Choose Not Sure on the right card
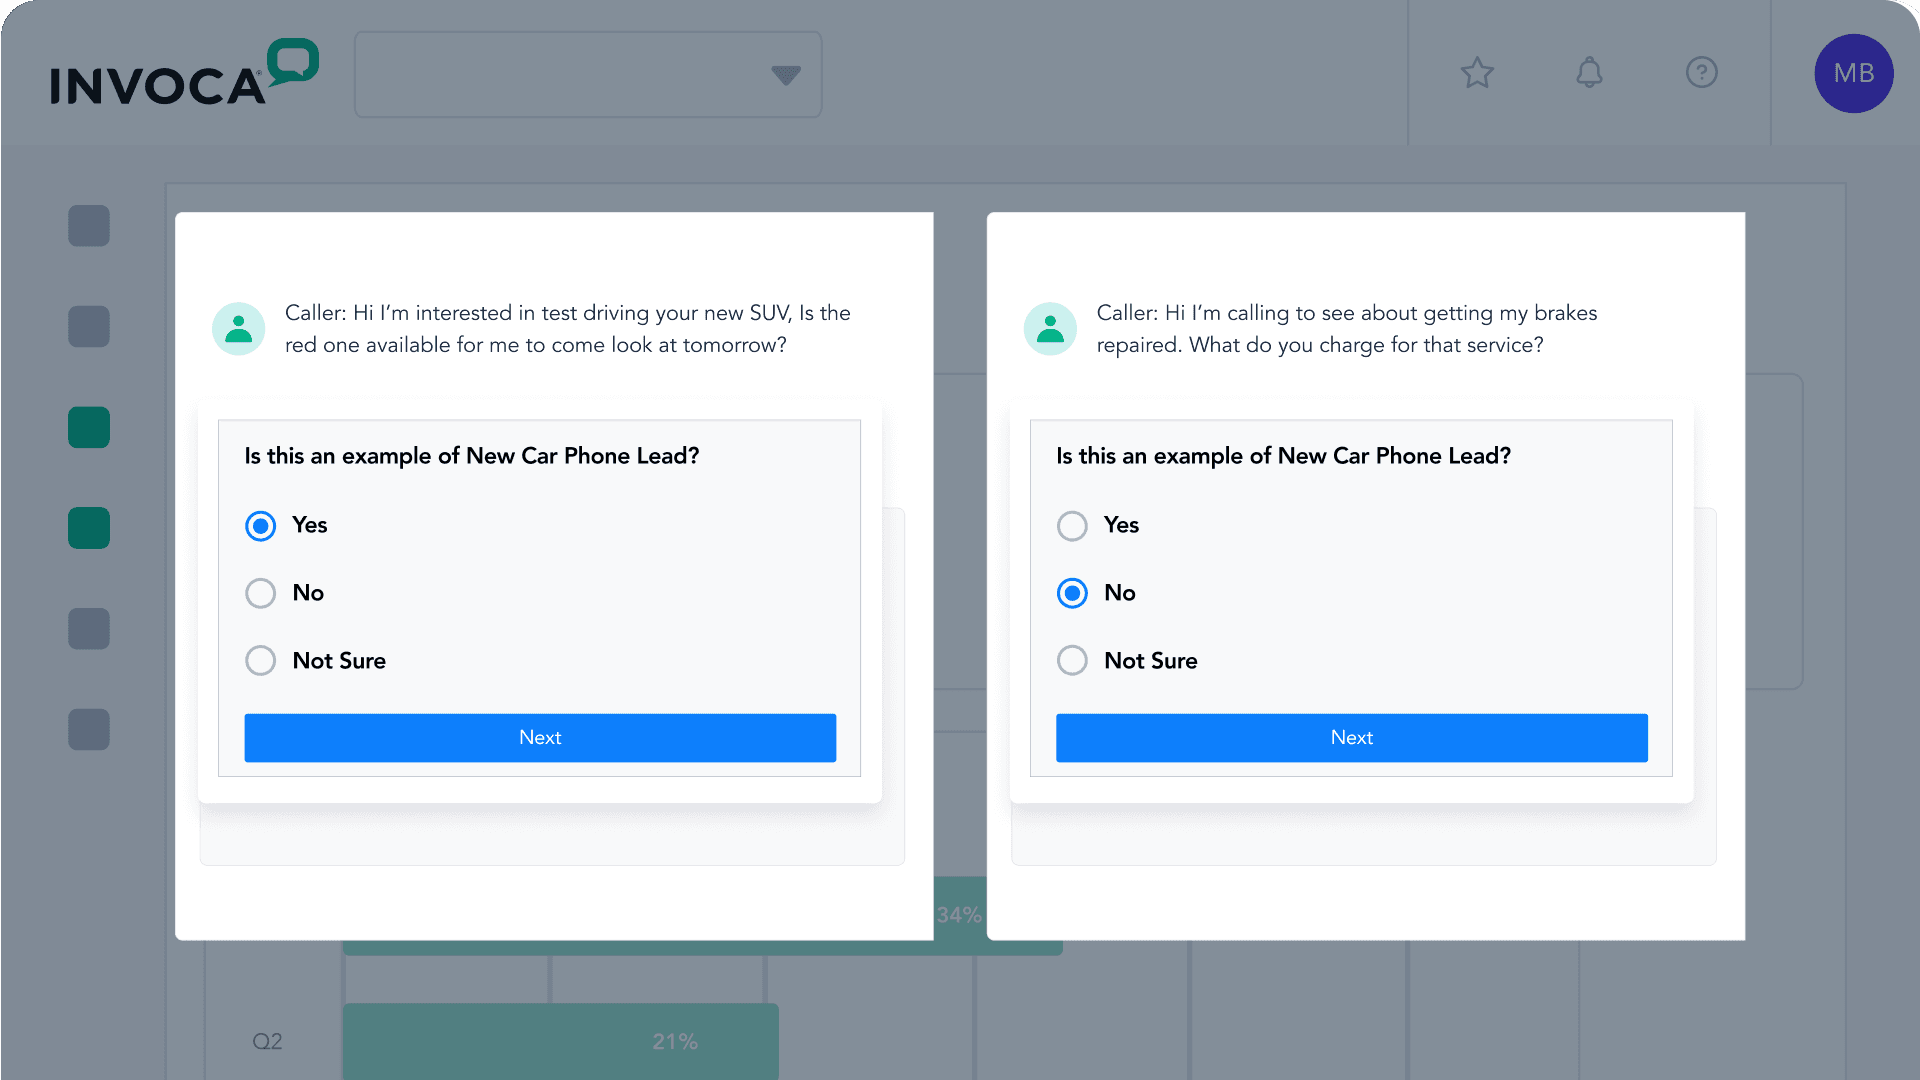Screen dimensions: 1920x1080 pyautogui.click(x=1072, y=660)
